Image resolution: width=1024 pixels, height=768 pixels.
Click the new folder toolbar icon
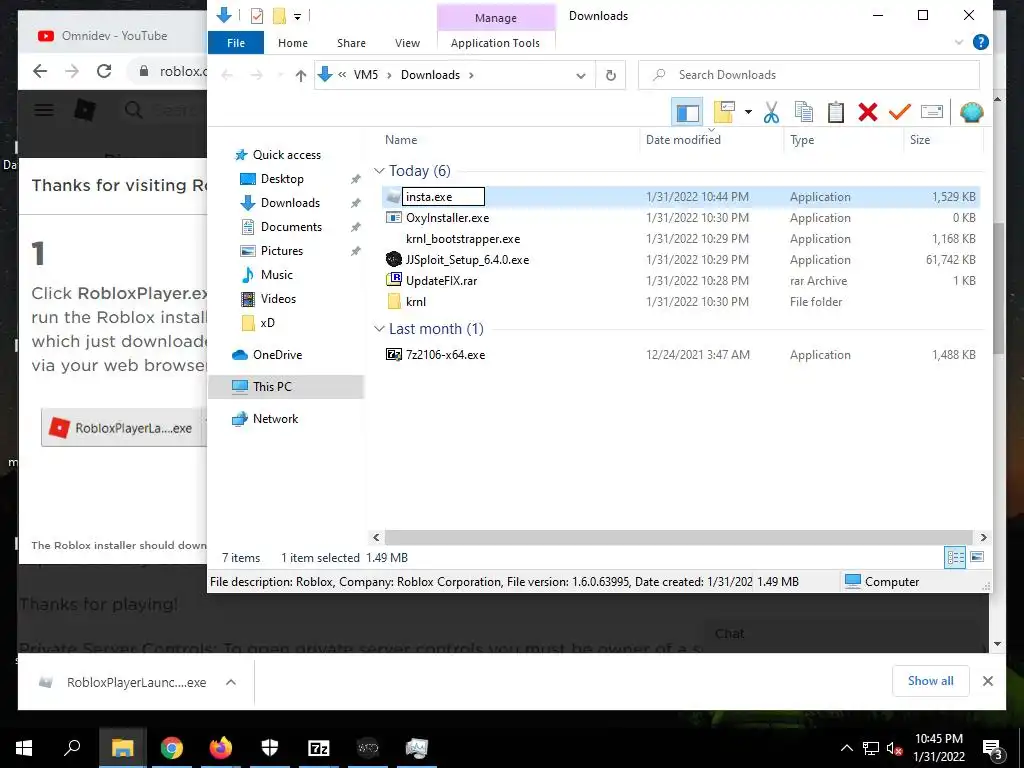pyautogui.click(x=724, y=112)
